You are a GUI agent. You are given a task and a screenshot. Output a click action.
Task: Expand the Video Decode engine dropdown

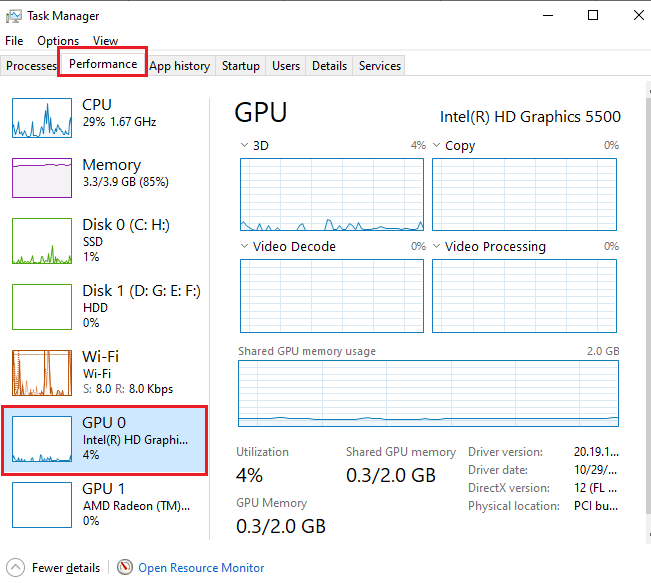[x=246, y=247]
